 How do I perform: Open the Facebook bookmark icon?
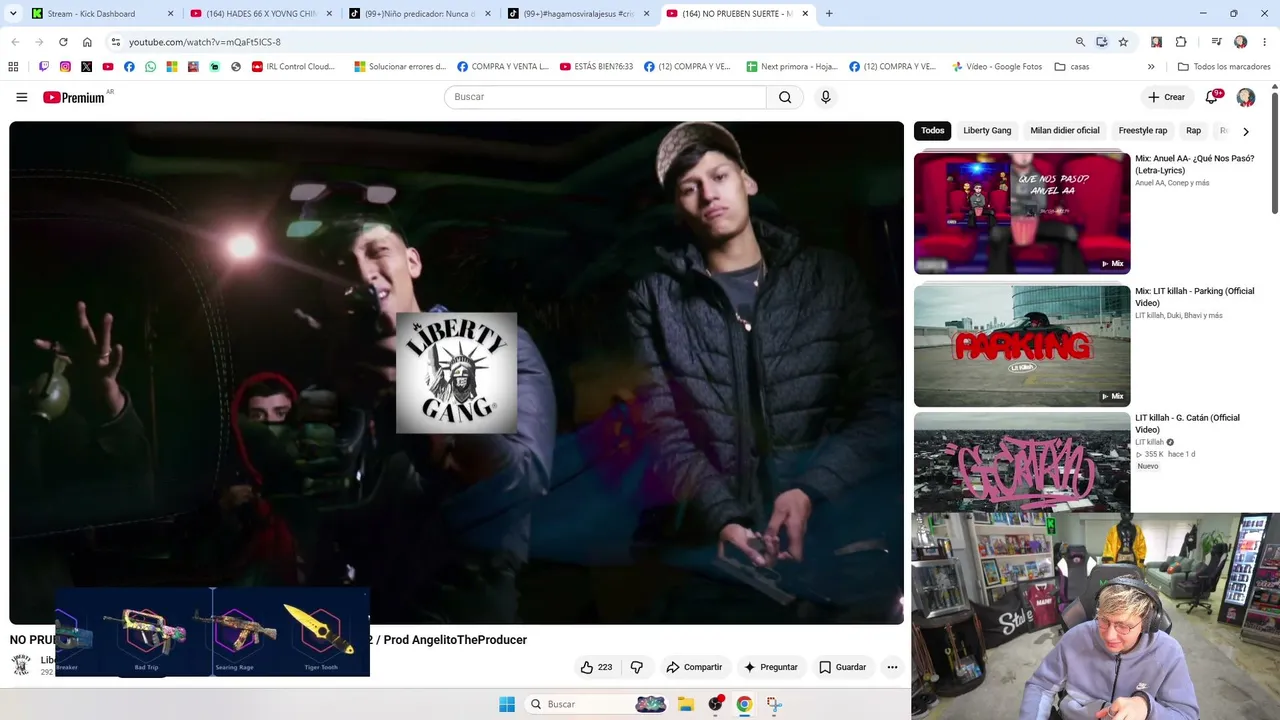pos(129,67)
